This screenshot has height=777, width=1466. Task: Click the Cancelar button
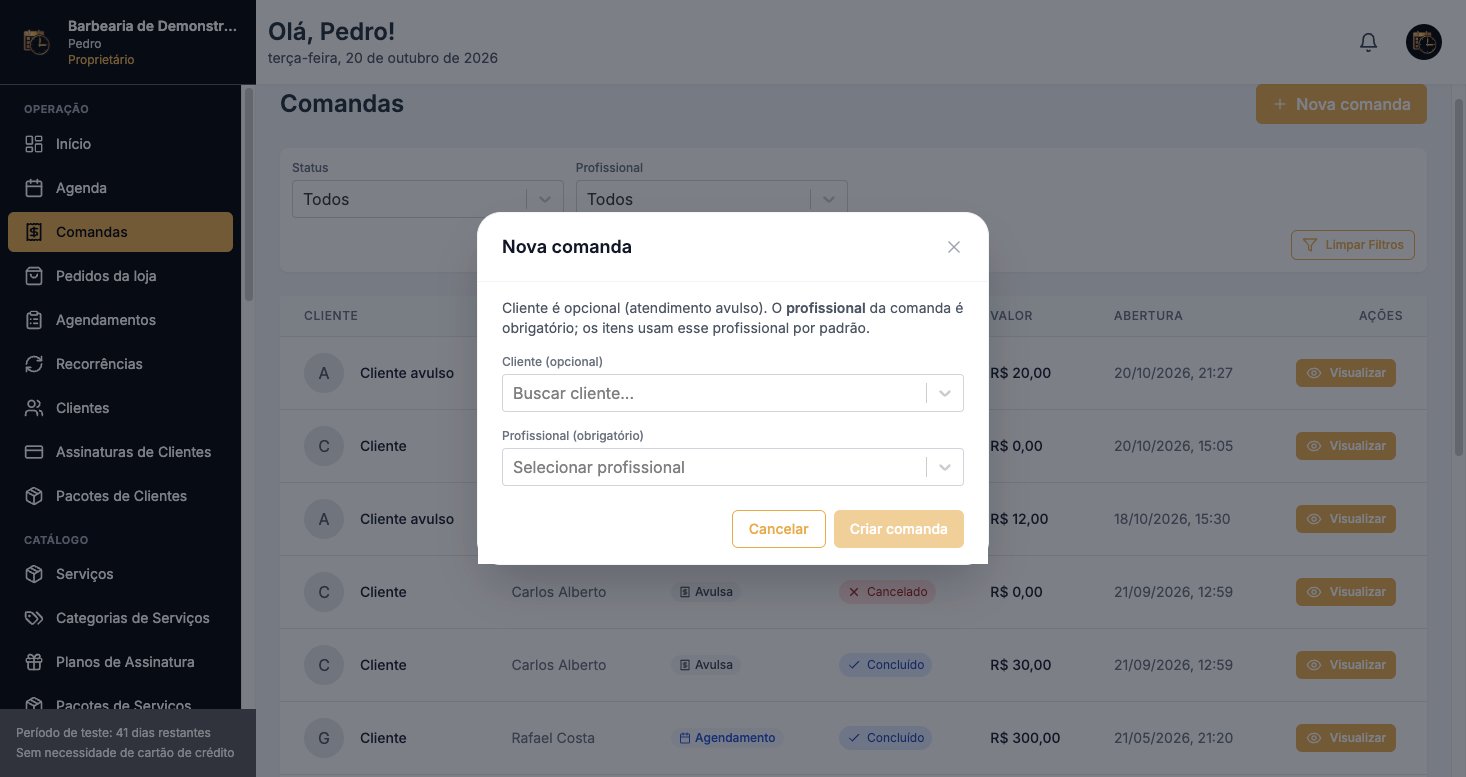(x=779, y=529)
